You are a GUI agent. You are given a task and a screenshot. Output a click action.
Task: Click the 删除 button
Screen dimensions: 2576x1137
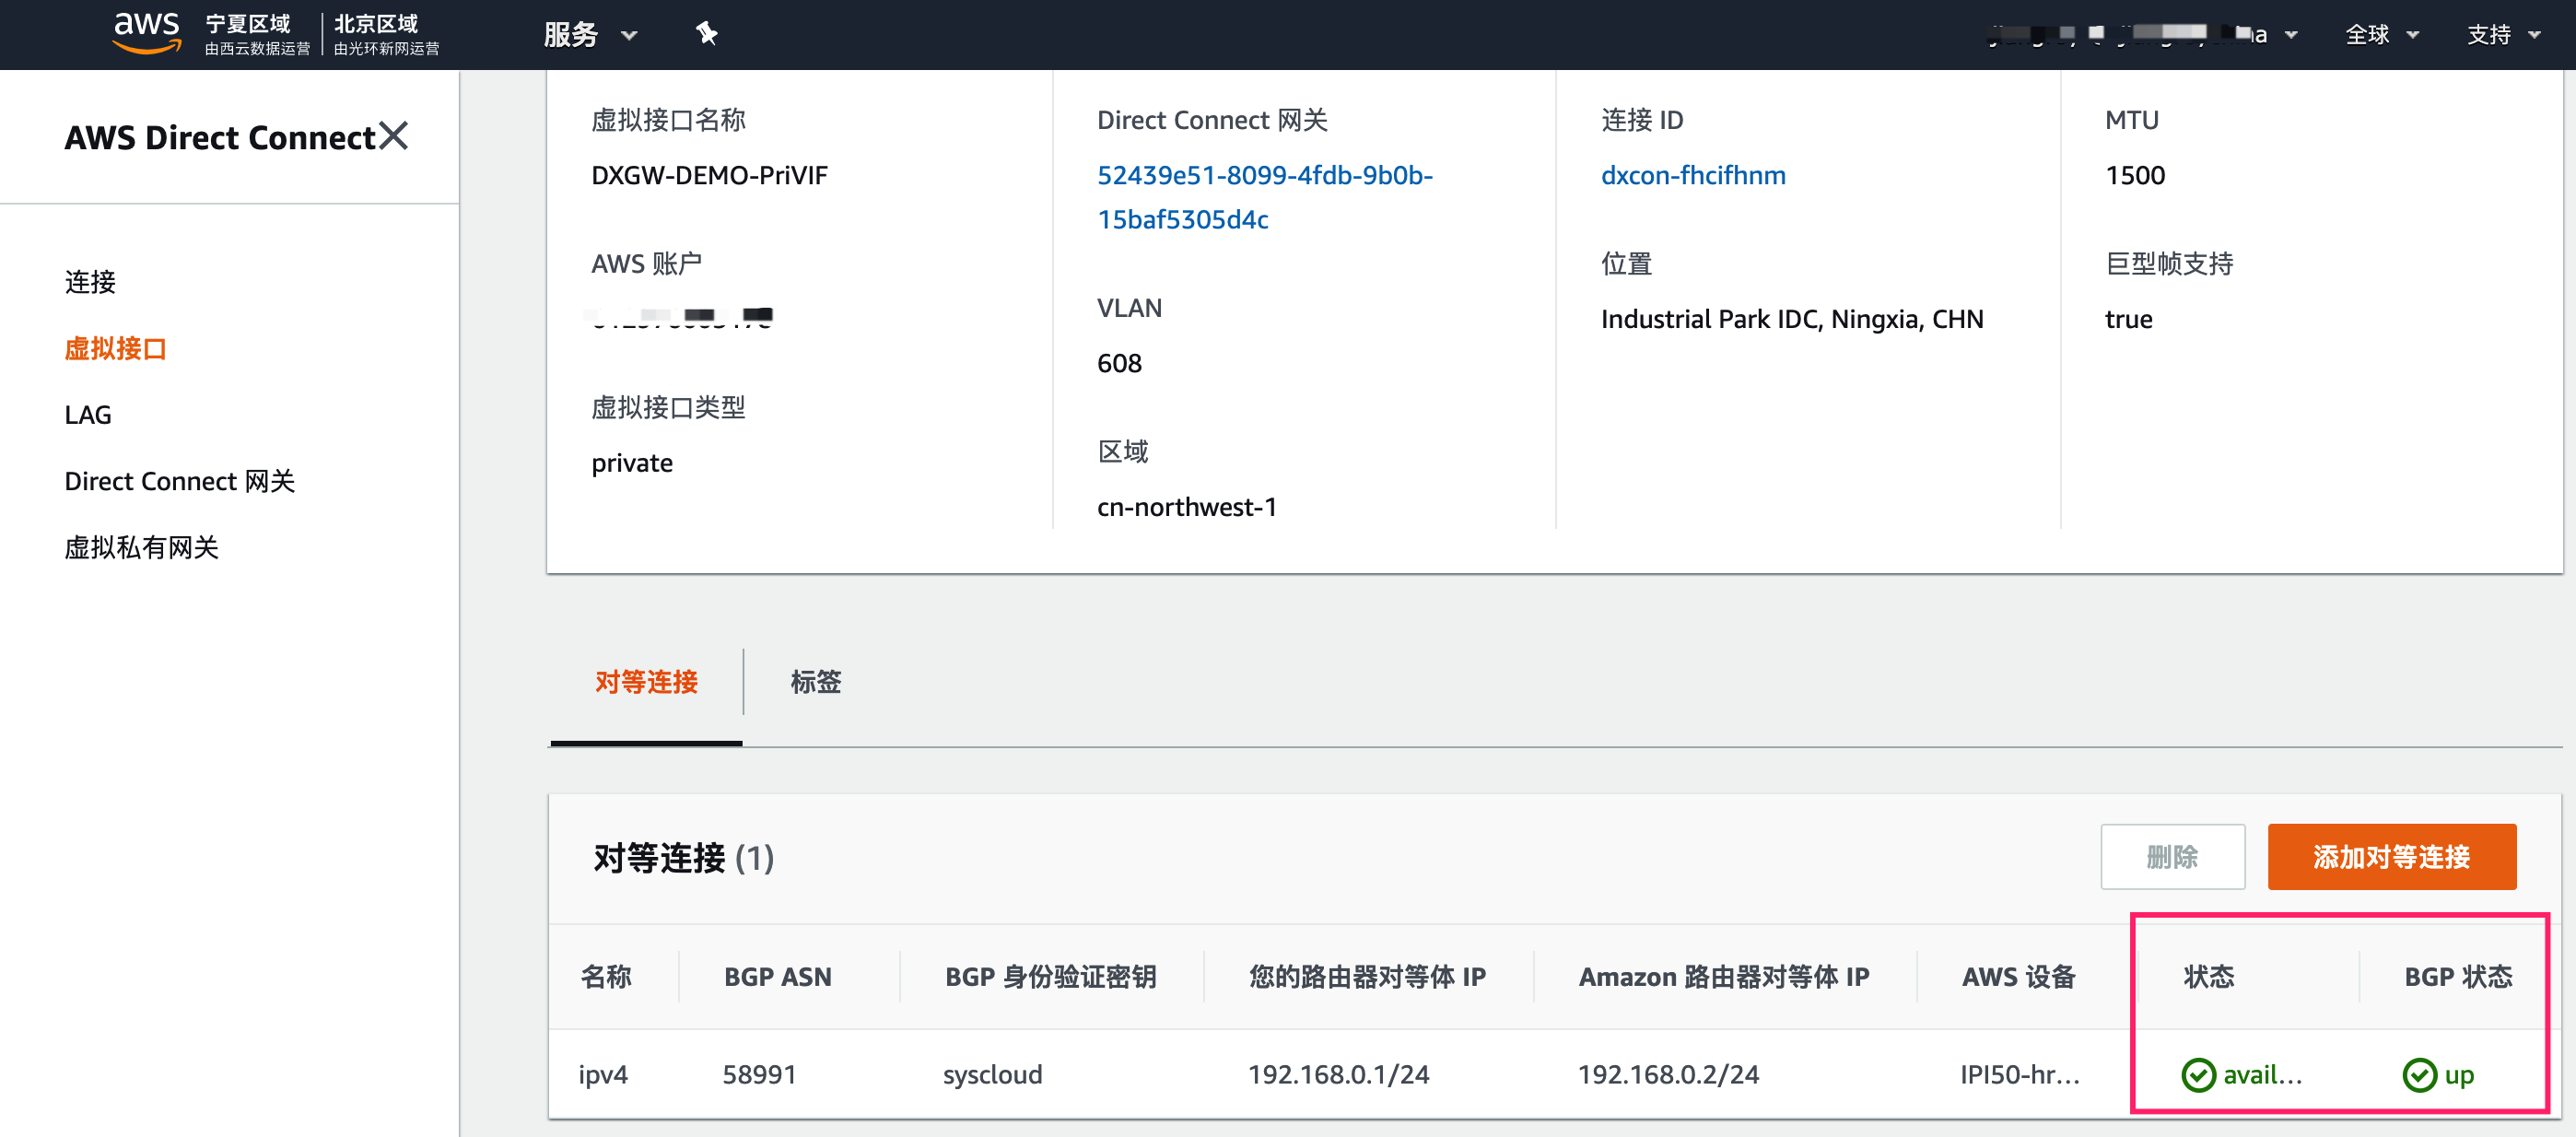[x=2172, y=857]
